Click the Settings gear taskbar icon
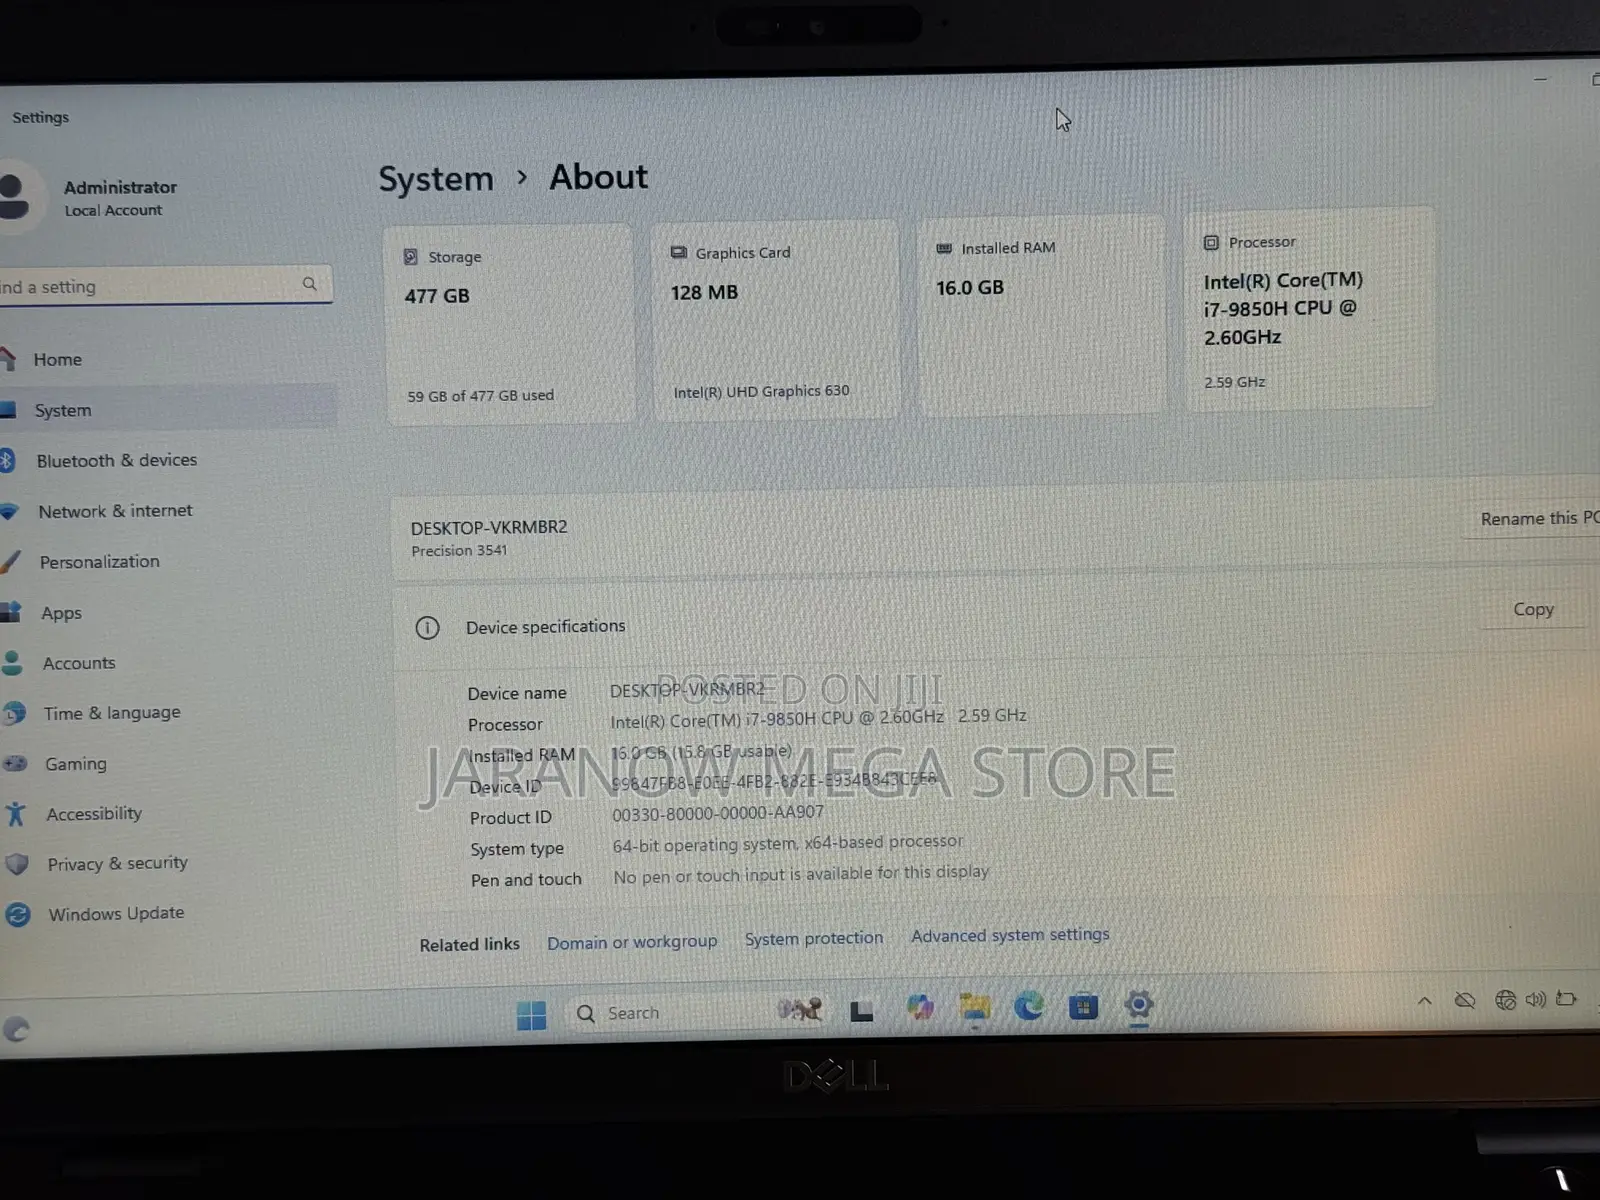The image size is (1600, 1200). 1139,1003
